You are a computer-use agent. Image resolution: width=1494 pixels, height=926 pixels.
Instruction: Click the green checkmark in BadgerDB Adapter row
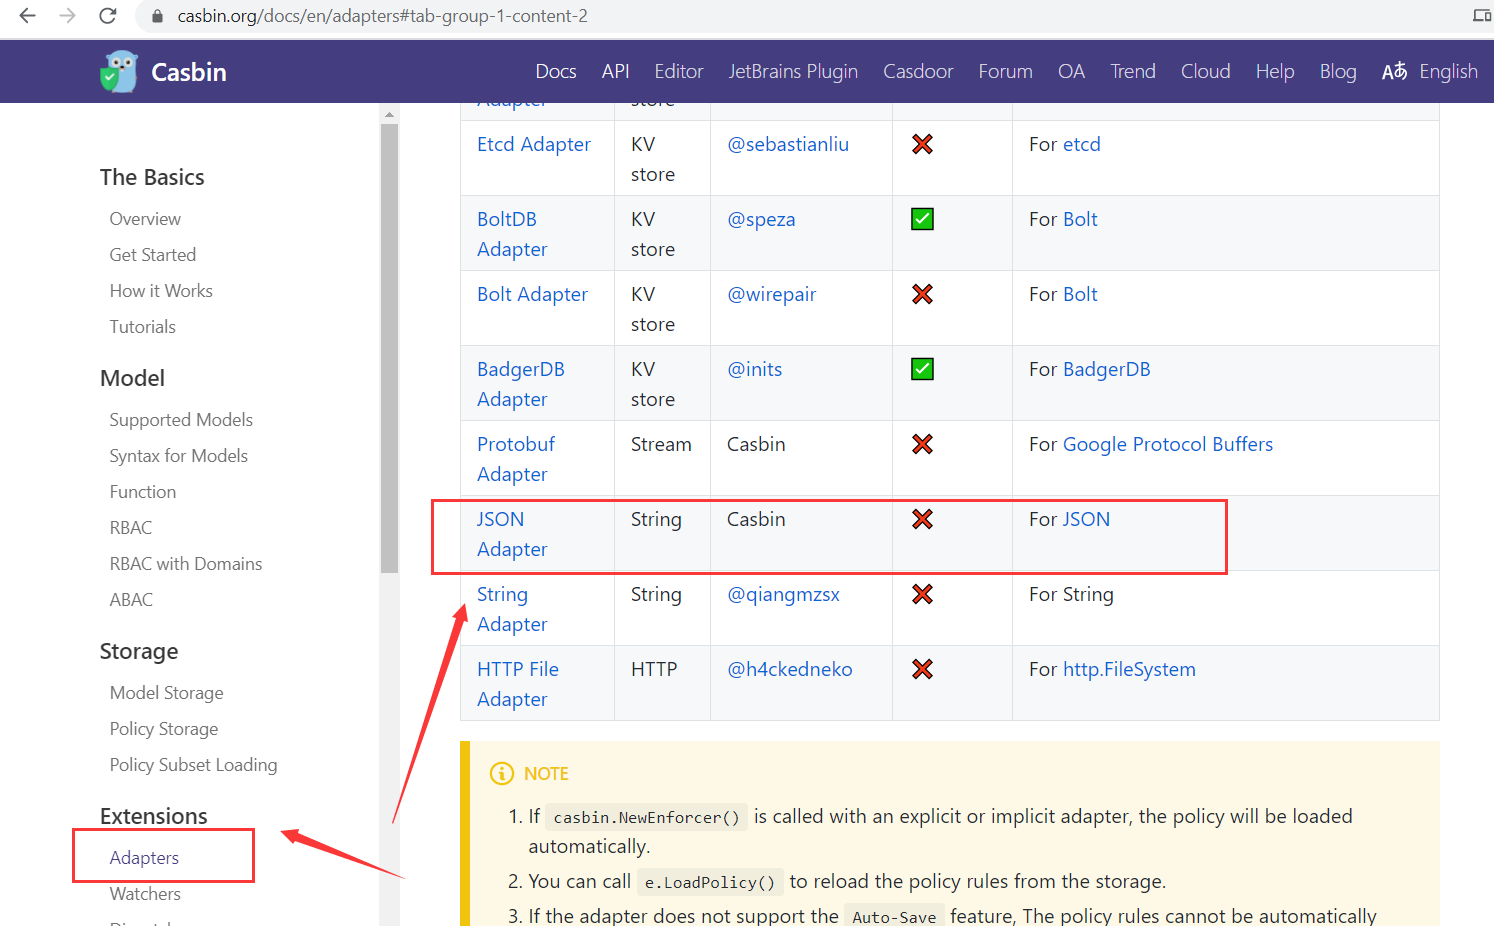[922, 369]
